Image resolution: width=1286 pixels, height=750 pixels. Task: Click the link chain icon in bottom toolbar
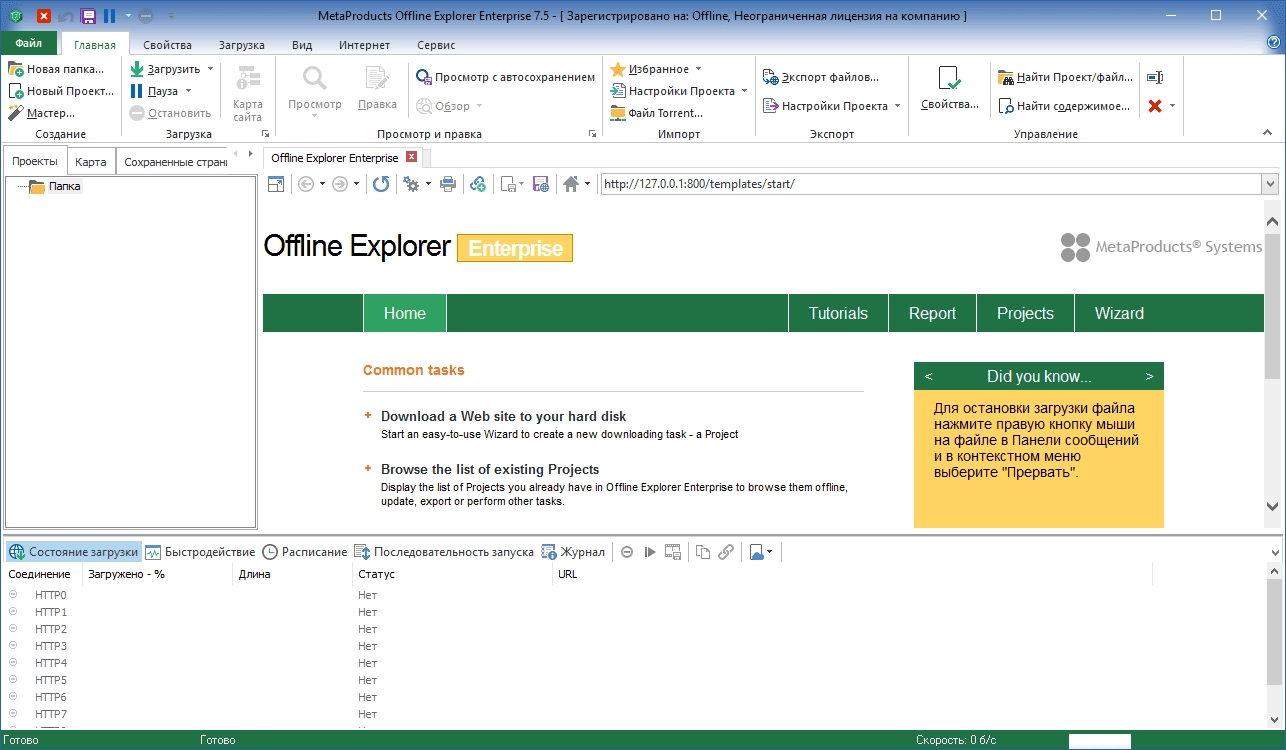click(x=727, y=552)
